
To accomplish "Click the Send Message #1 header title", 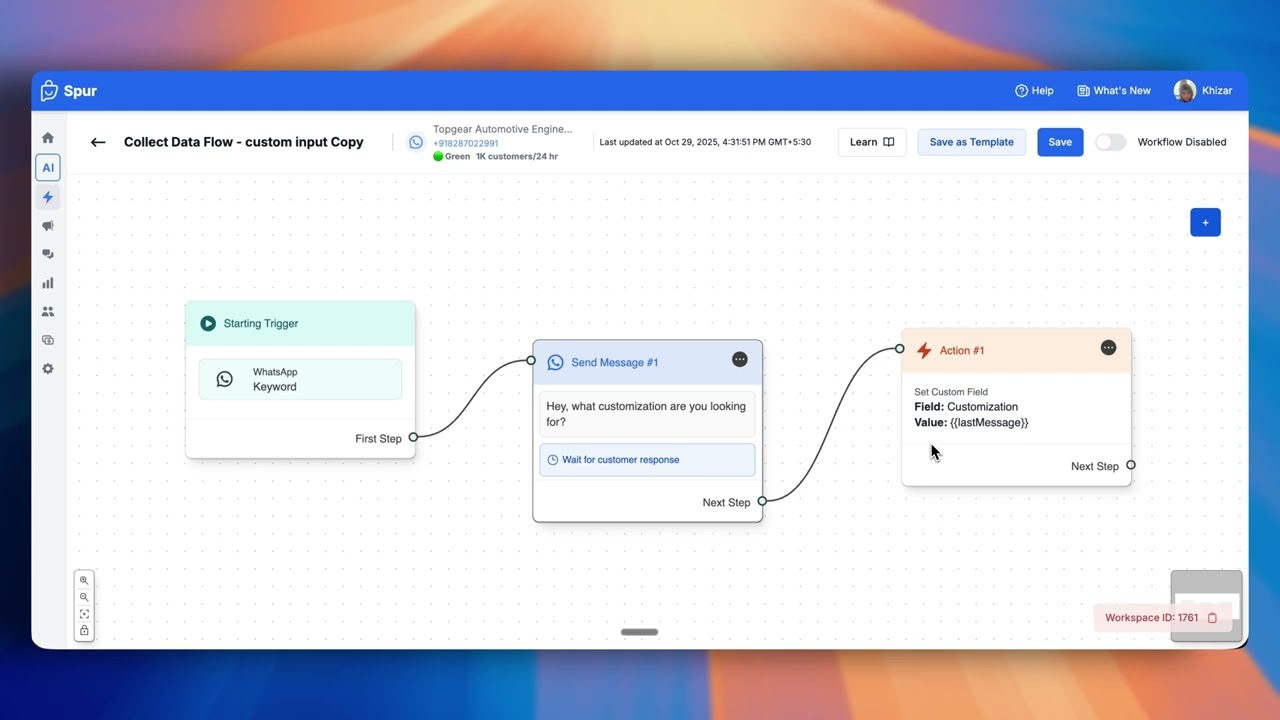I will click(615, 363).
